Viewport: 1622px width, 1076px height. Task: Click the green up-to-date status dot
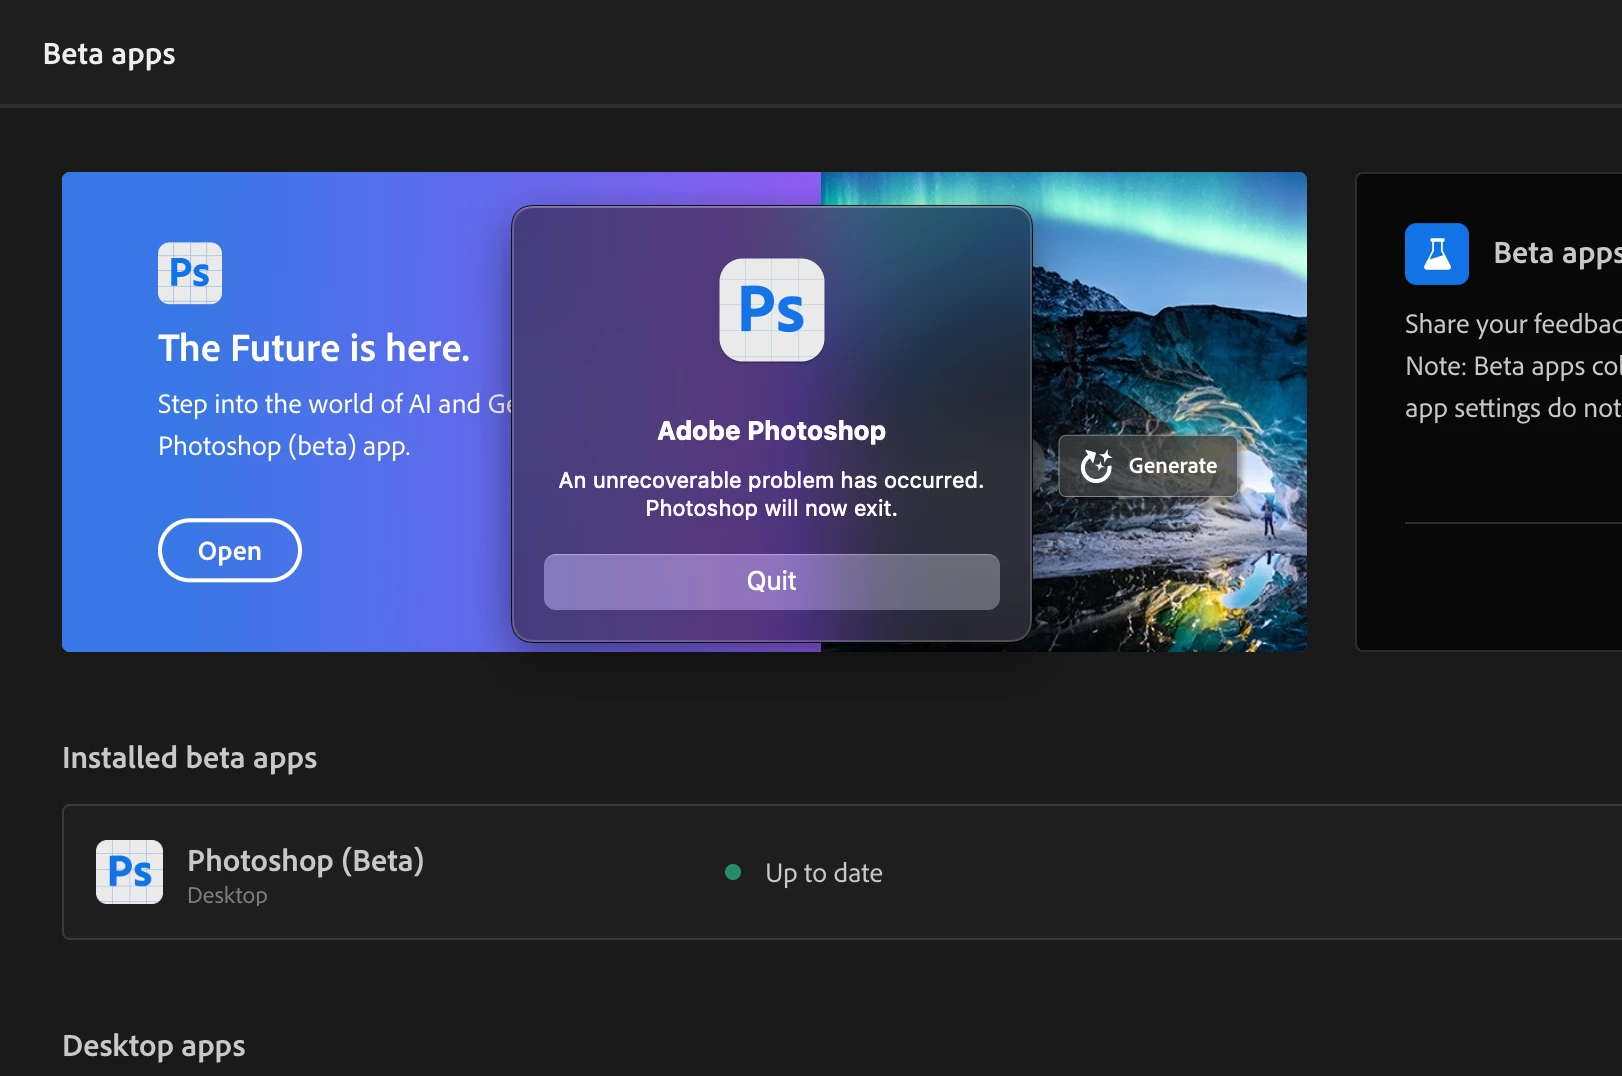[x=733, y=872]
